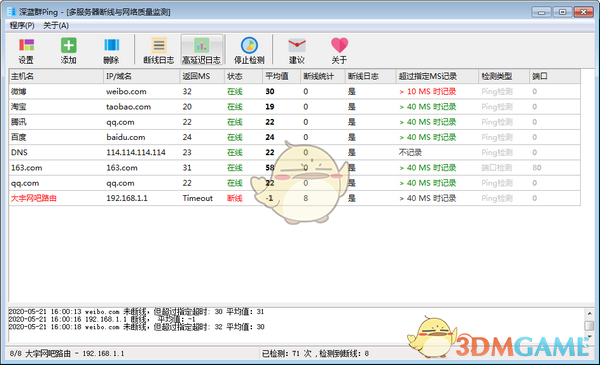The width and height of the screenshot is (600, 365).
Task: Click the port value 80 cell
Action: pyautogui.click(x=536, y=168)
